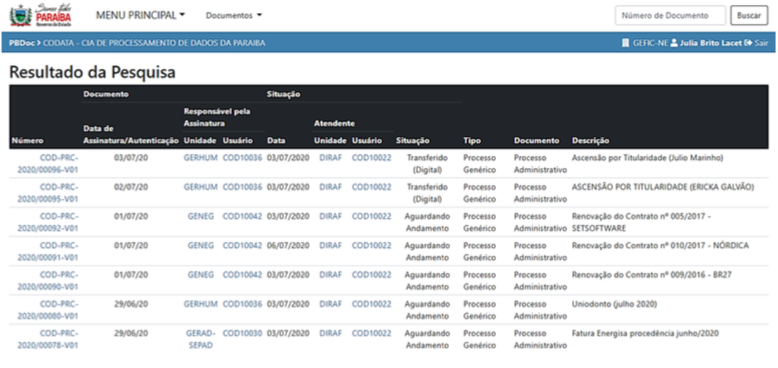
Task: Click attendant COD10022 in the 00095 row
Action: (x=372, y=187)
